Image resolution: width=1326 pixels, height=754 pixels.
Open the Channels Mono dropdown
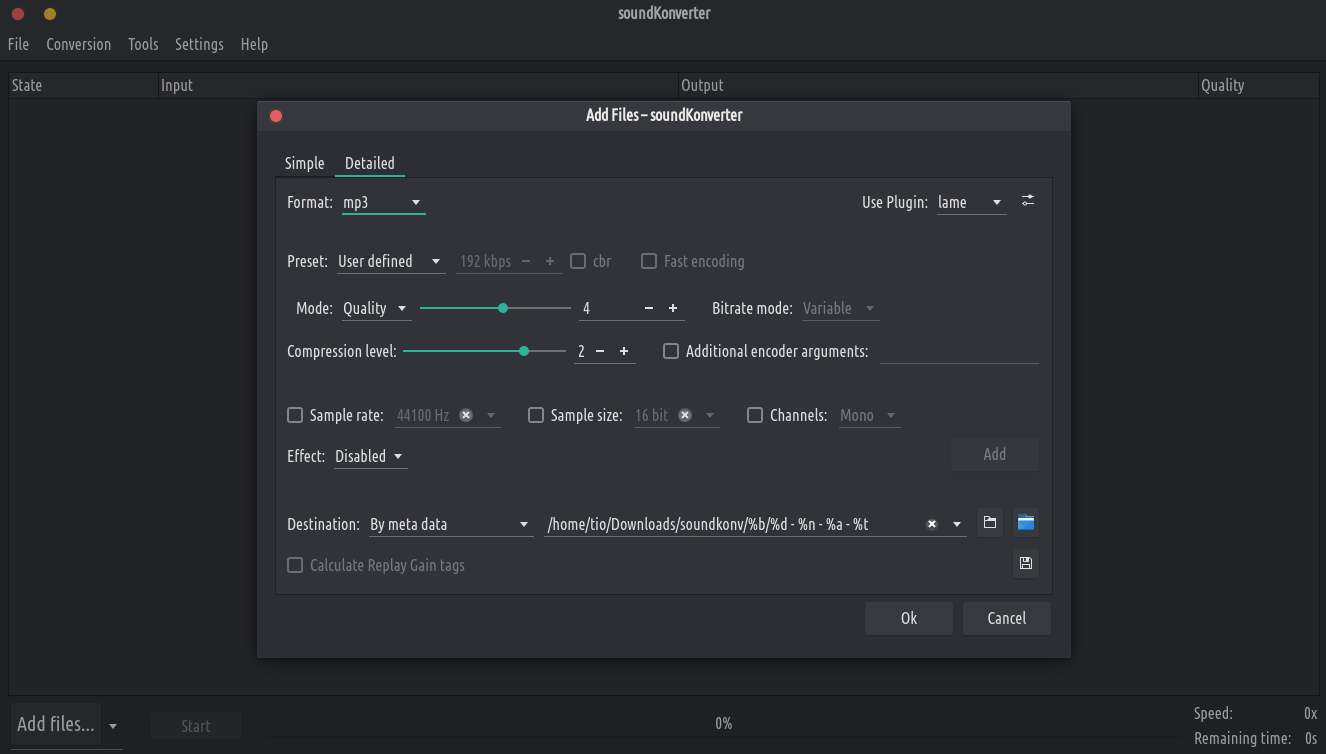tap(869, 415)
